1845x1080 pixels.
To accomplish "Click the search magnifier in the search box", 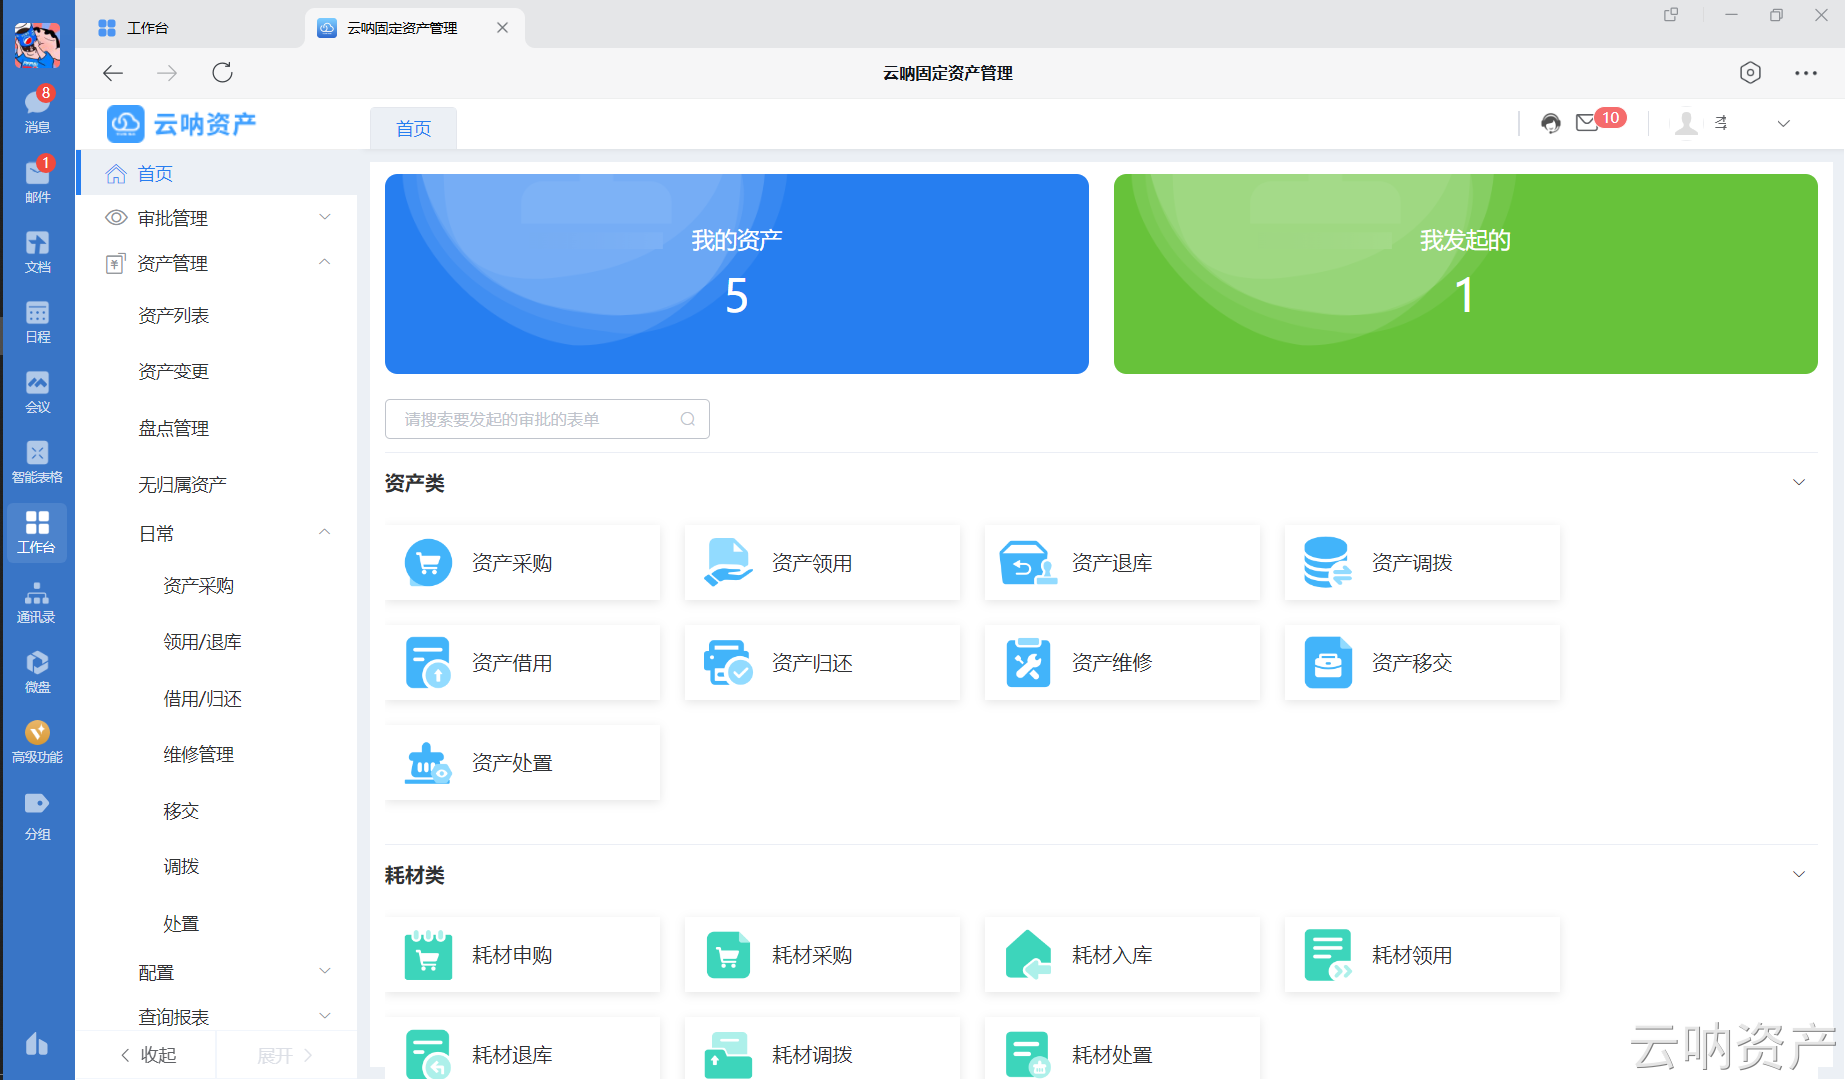I will pyautogui.click(x=688, y=419).
